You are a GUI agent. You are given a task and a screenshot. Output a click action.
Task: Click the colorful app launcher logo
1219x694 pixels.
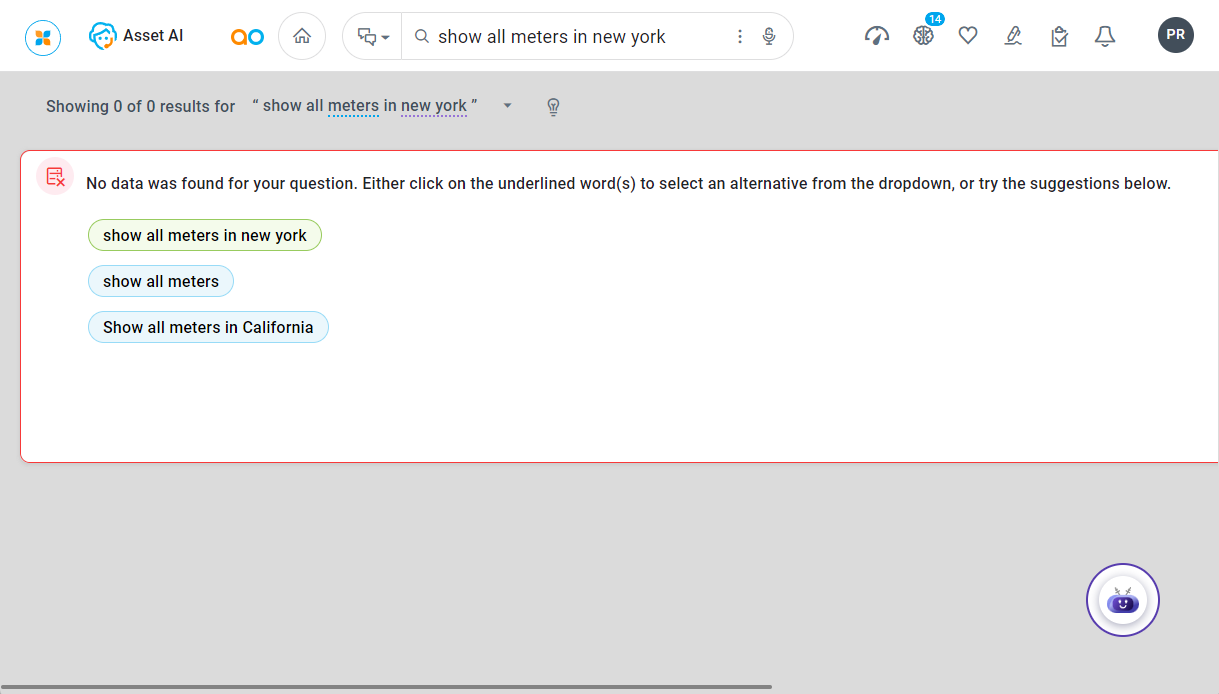pyautogui.click(x=43, y=37)
